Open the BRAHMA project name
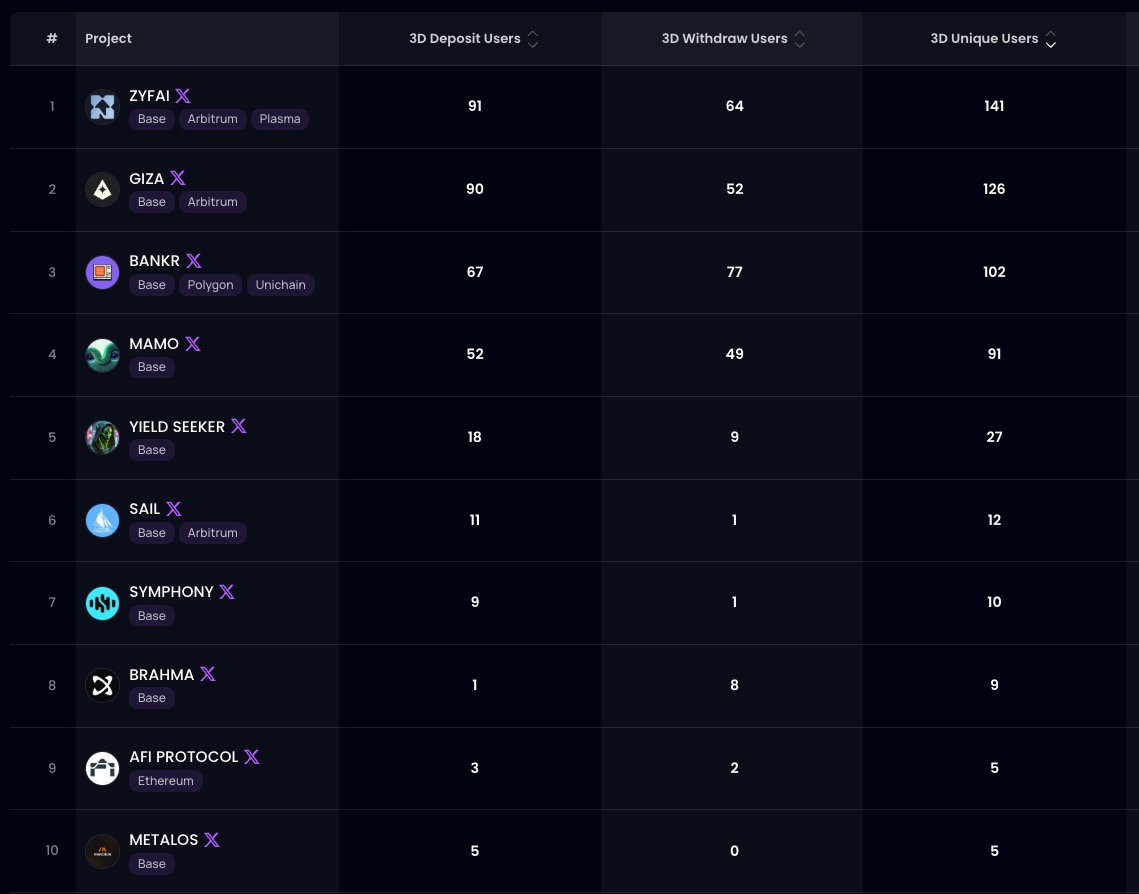This screenshot has height=894, width=1139. point(161,675)
